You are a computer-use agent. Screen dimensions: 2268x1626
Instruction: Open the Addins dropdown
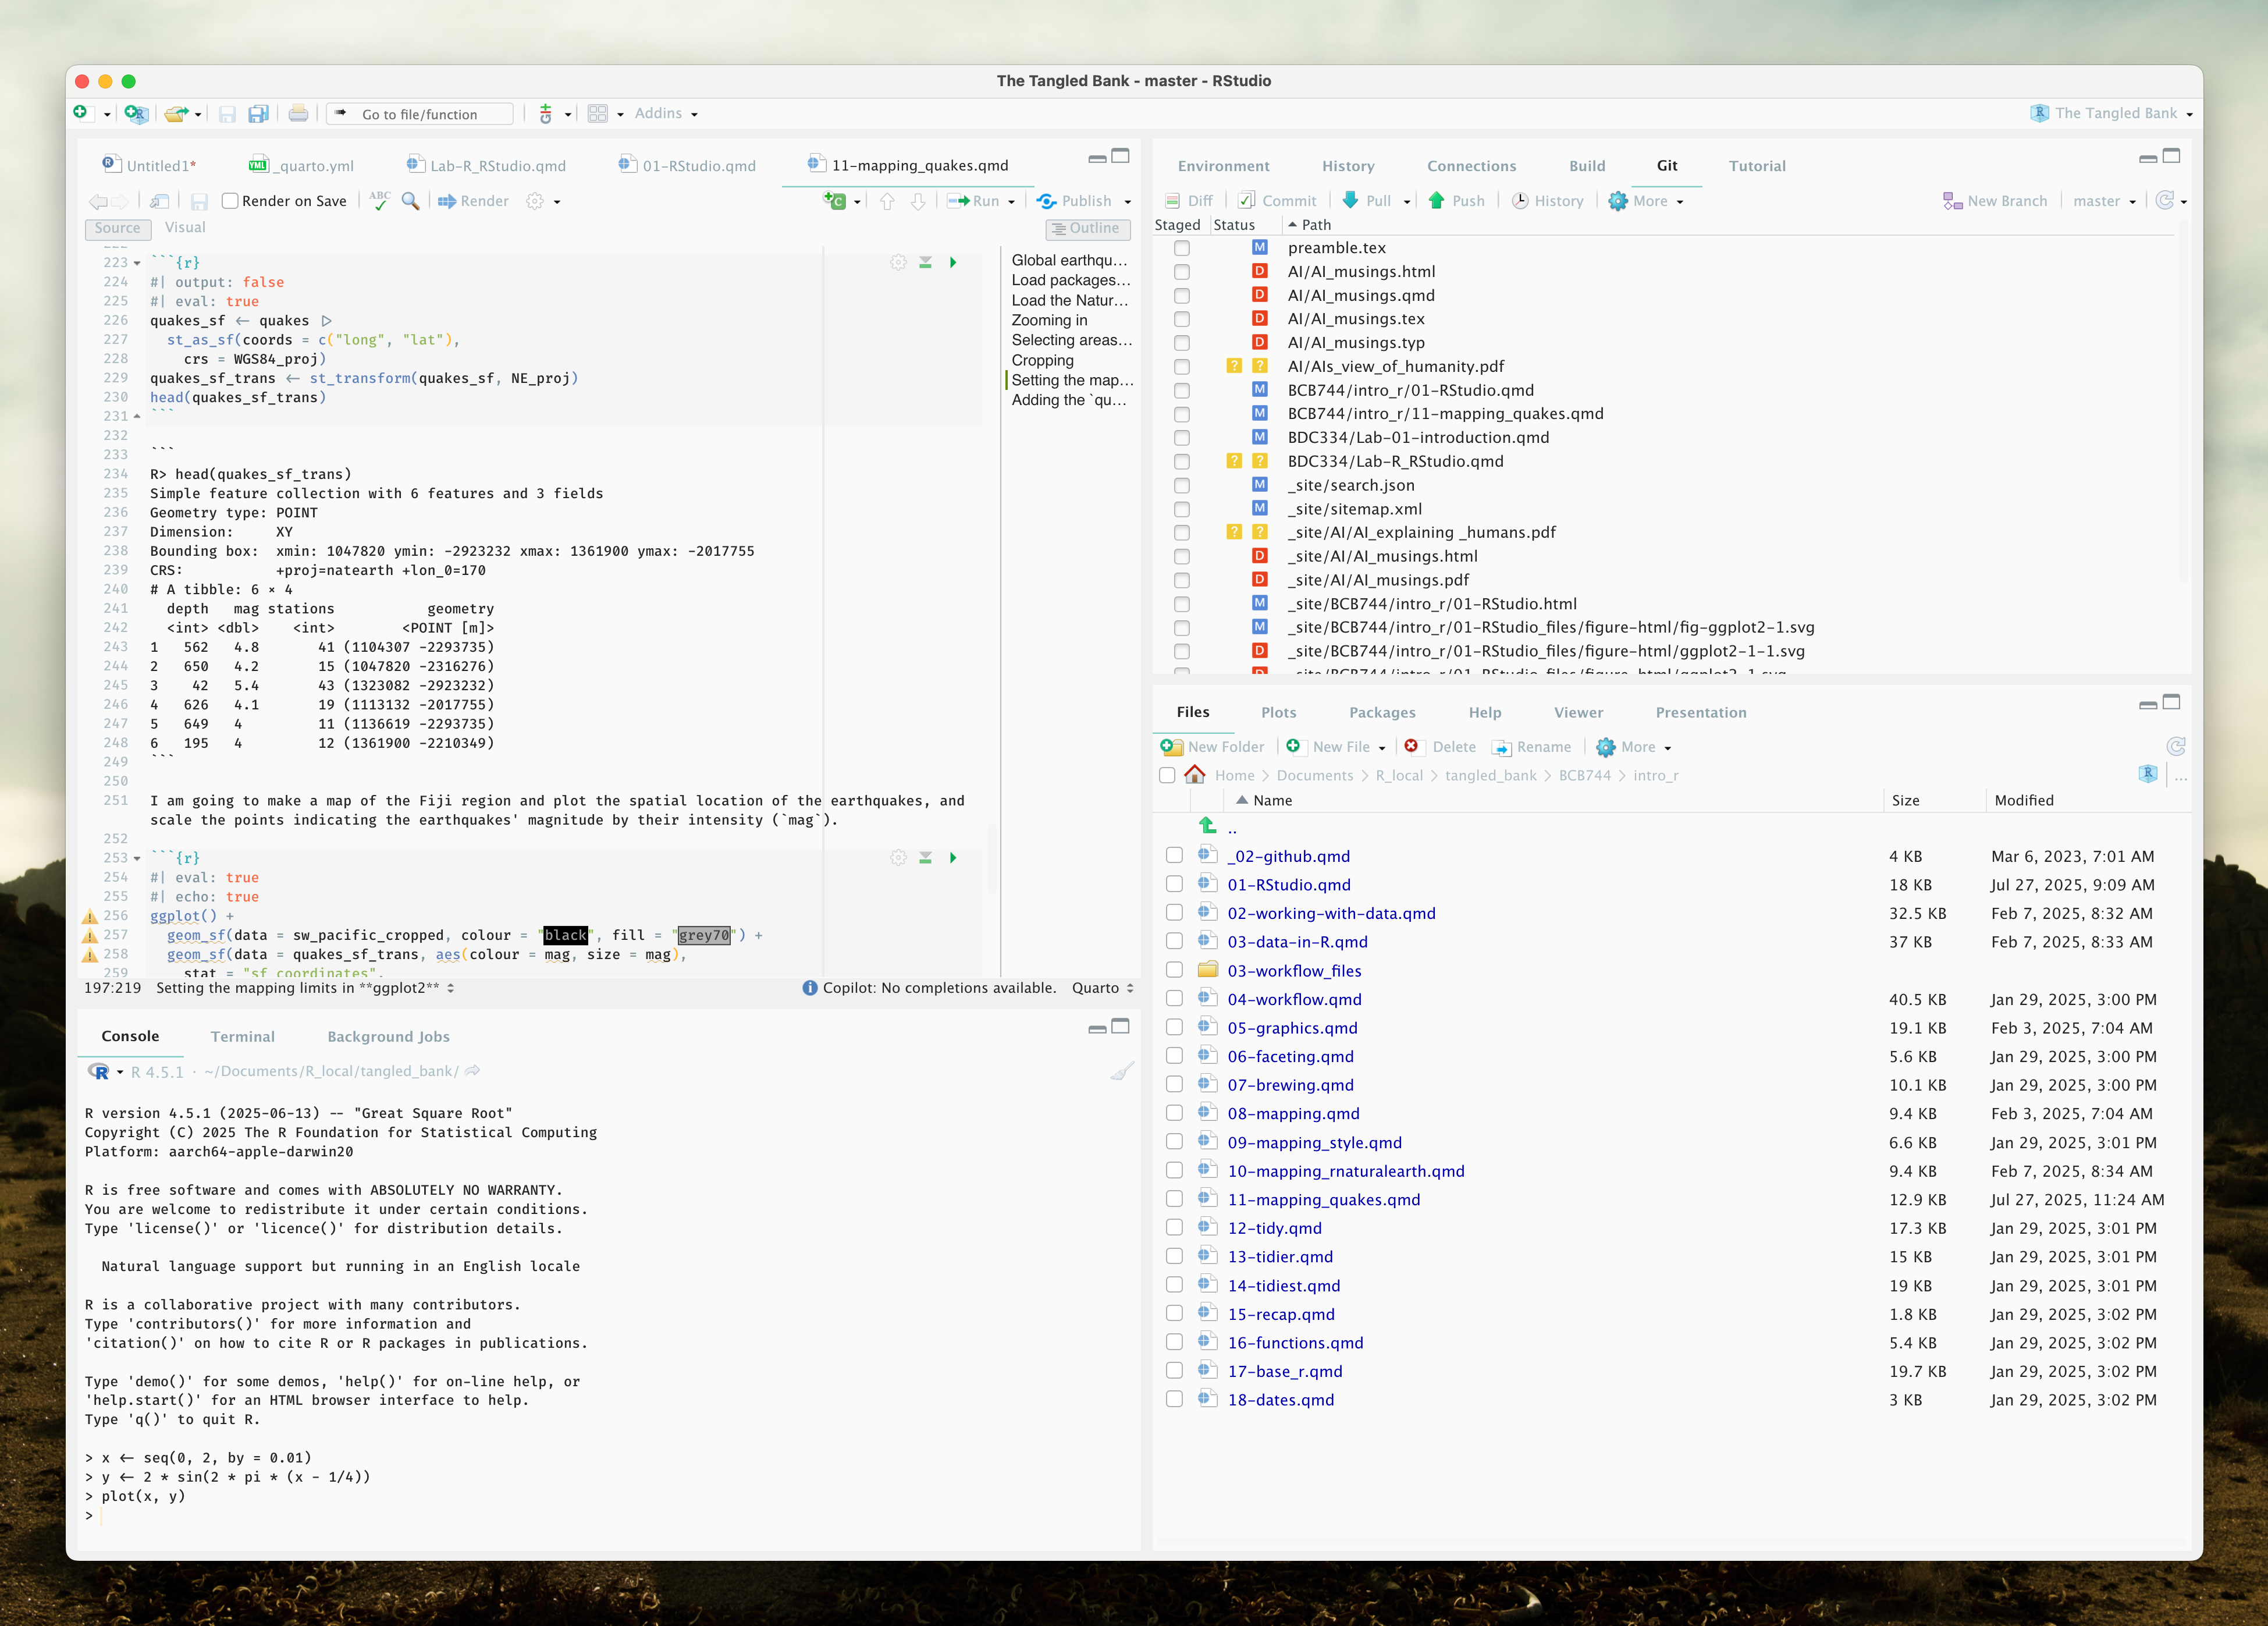click(666, 114)
